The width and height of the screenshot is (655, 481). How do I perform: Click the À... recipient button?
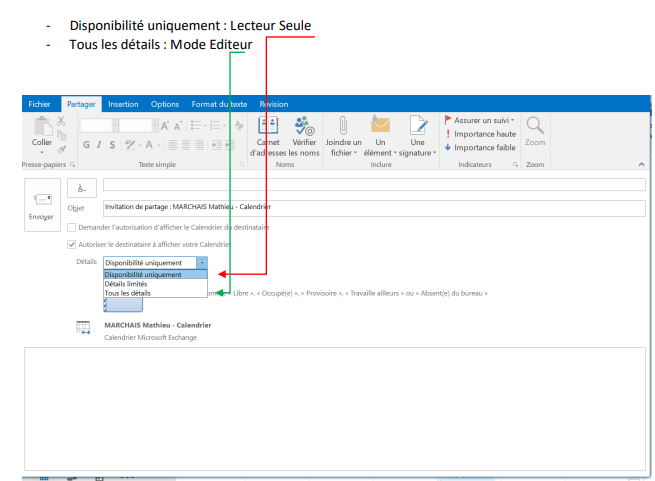click(82, 186)
